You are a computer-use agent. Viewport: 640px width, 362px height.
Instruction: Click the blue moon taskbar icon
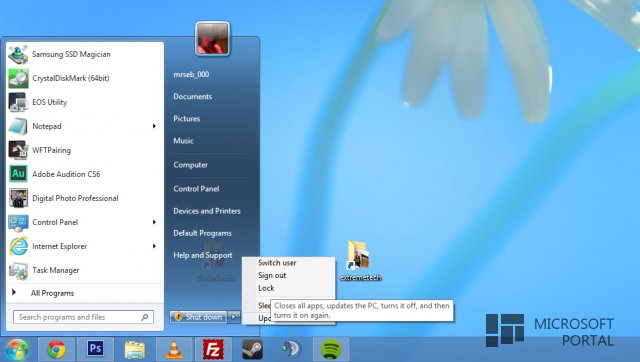click(291, 349)
